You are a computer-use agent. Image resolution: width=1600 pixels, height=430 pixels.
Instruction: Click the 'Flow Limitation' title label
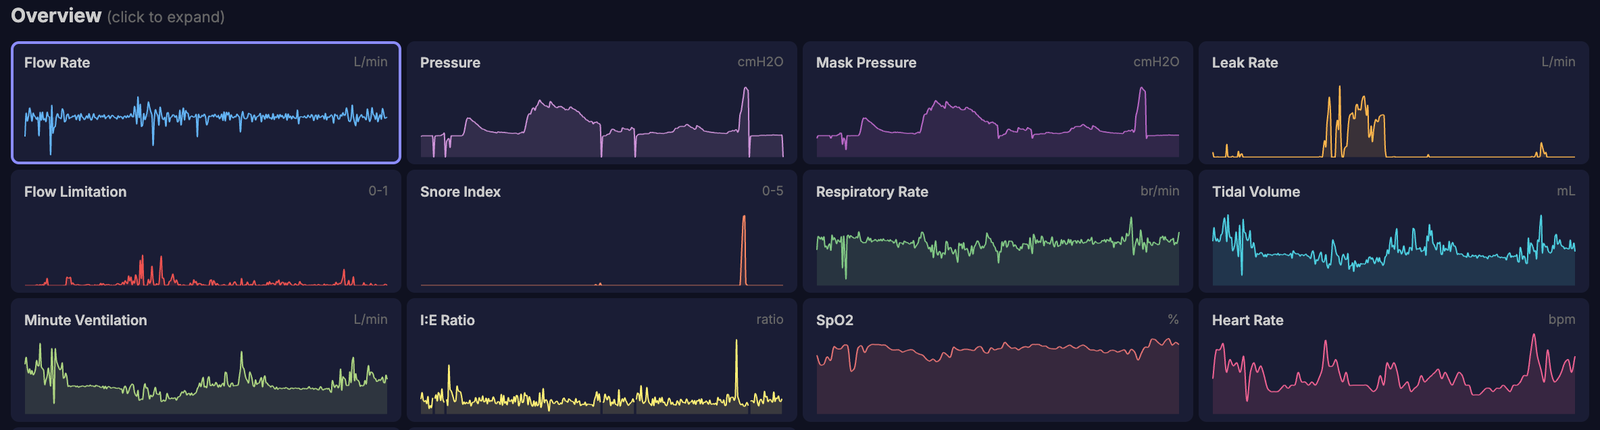tap(75, 191)
